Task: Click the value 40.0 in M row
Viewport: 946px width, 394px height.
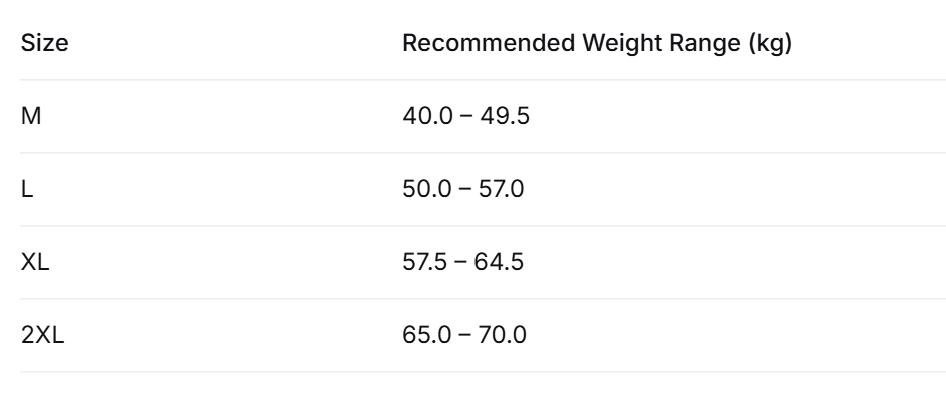Action: 427,116
